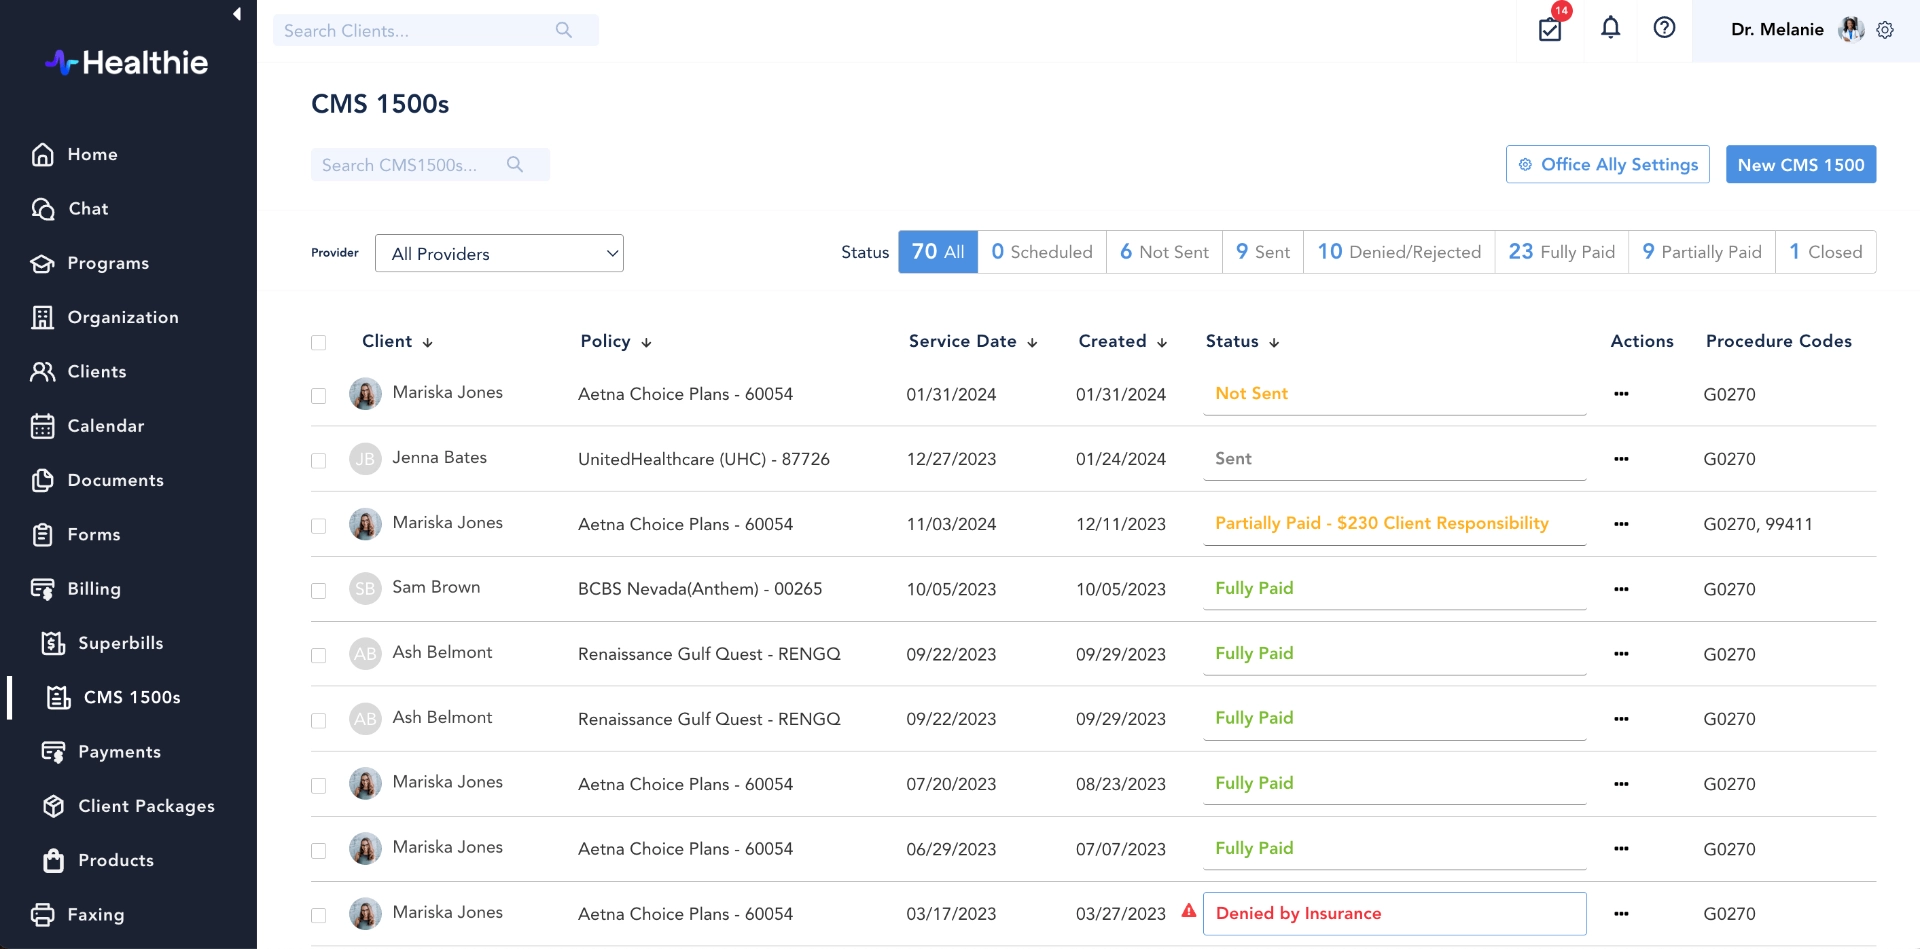Collapse the sidebar using the top arrow
The width and height of the screenshot is (1920, 949).
(x=237, y=14)
